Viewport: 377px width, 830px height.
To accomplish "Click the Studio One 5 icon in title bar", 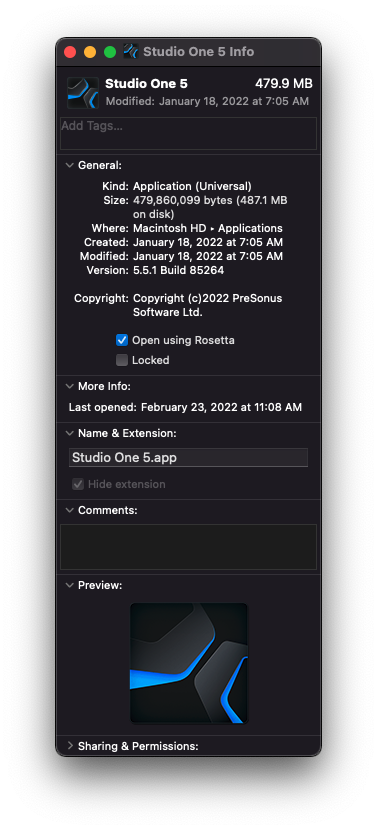I will pyautogui.click(x=131, y=51).
